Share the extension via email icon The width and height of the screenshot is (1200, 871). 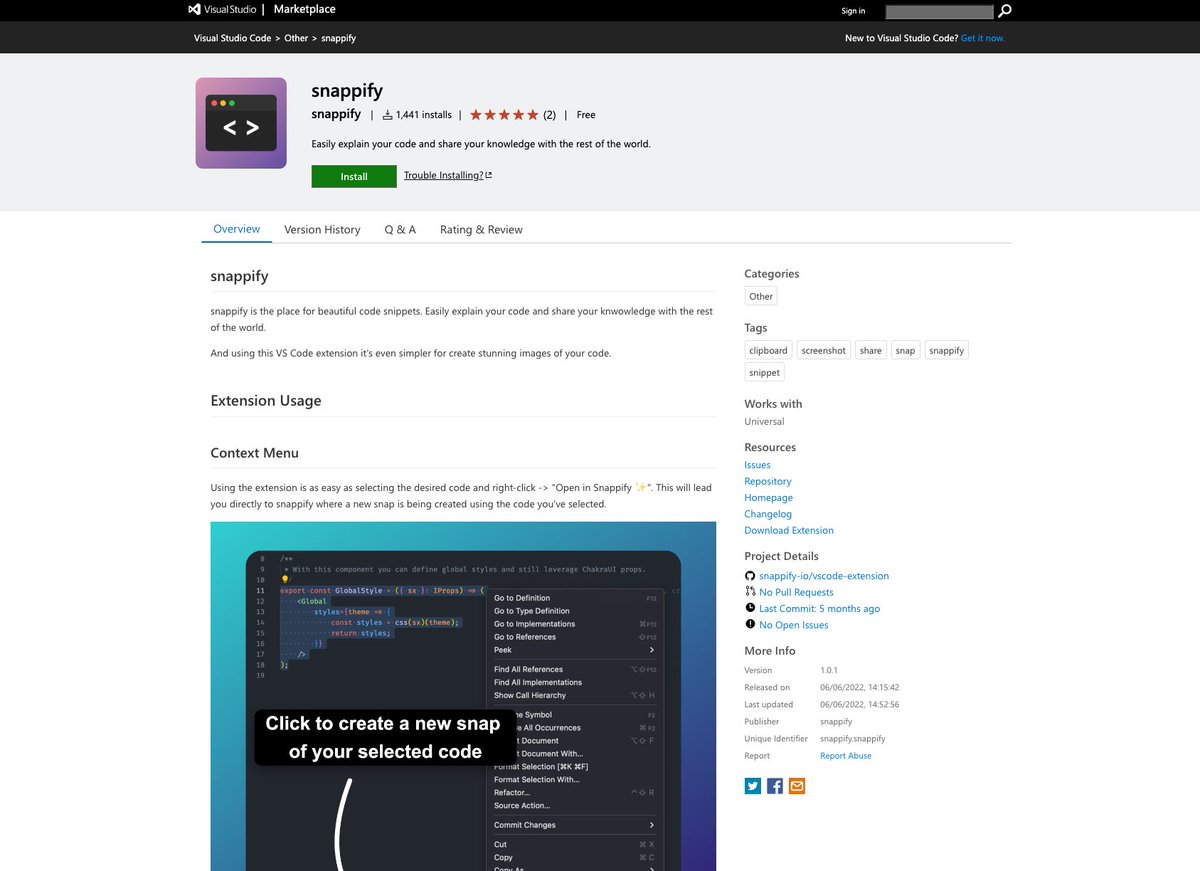tap(797, 786)
